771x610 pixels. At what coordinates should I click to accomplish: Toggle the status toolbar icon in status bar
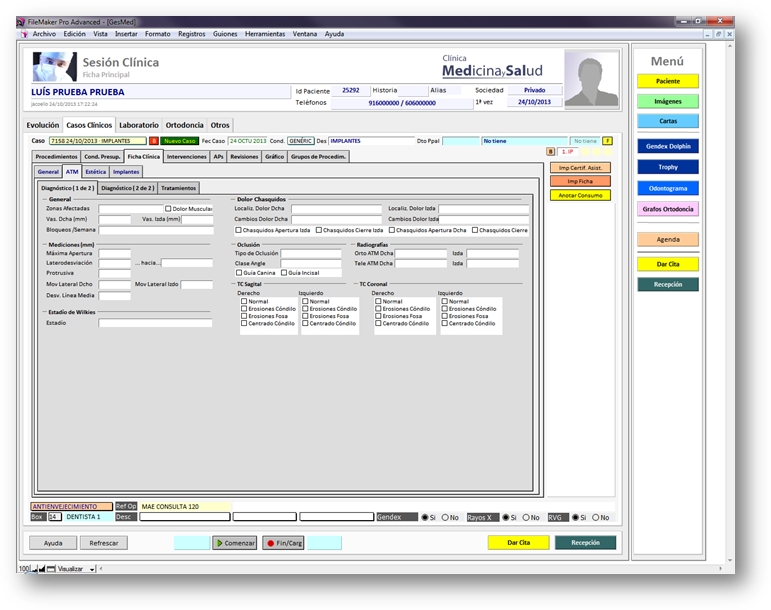(x=51, y=569)
